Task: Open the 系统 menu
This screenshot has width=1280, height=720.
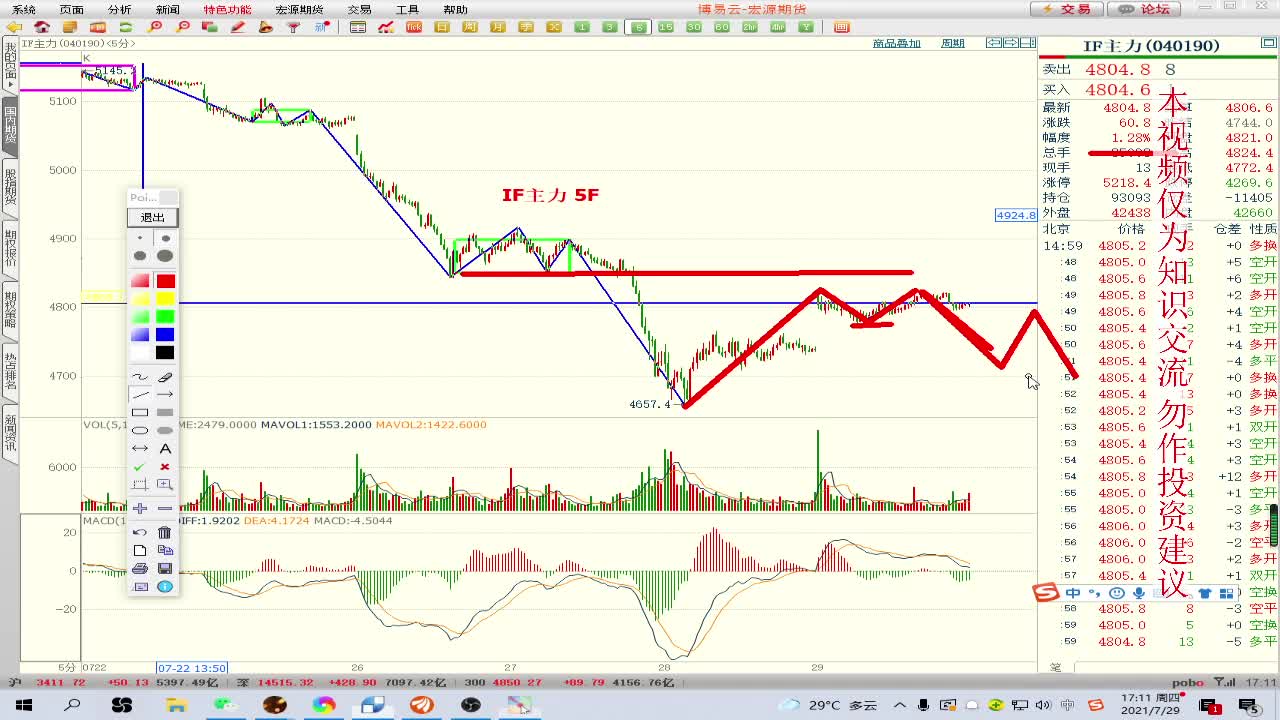Action: tap(24, 10)
